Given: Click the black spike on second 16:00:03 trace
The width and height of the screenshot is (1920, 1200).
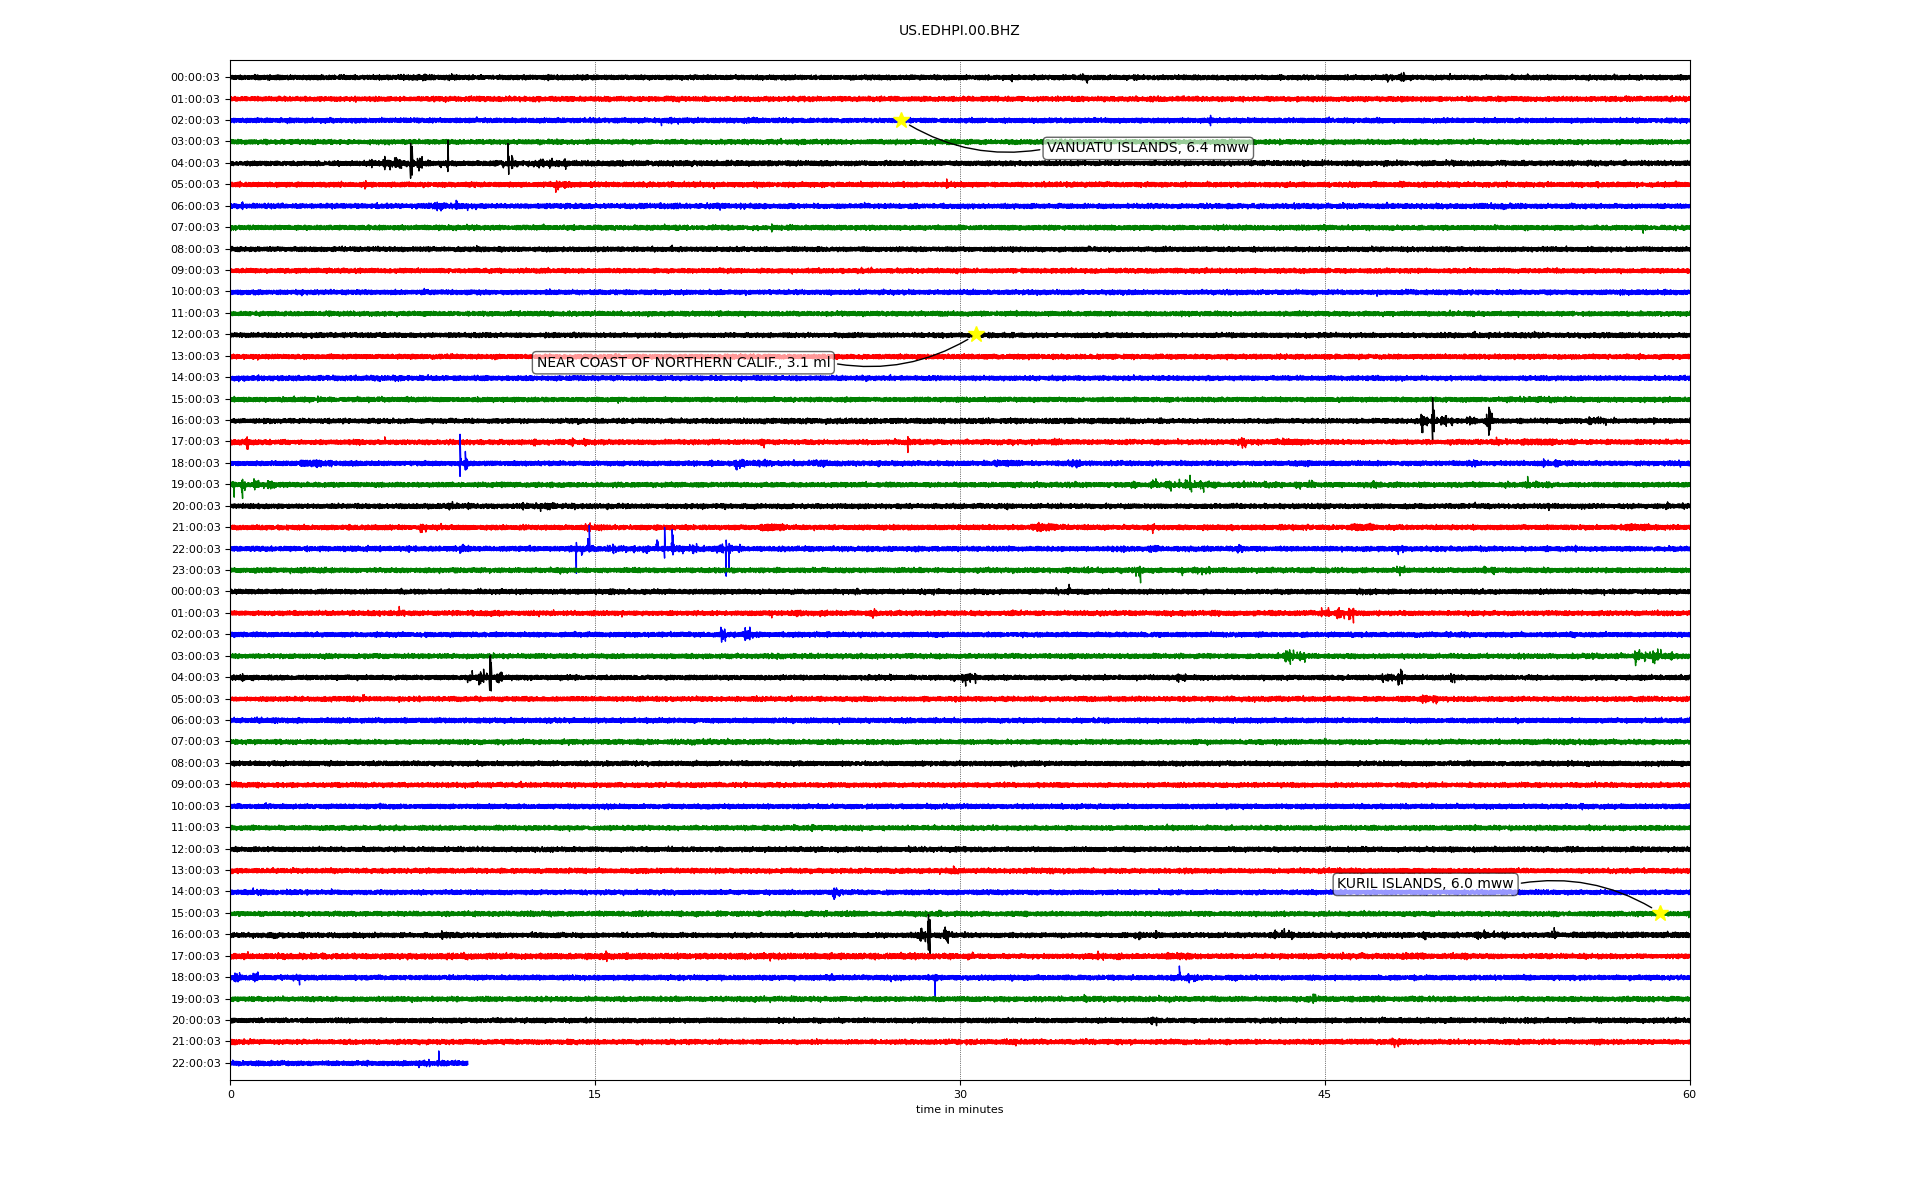Looking at the screenshot, I should click(x=929, y=935).
